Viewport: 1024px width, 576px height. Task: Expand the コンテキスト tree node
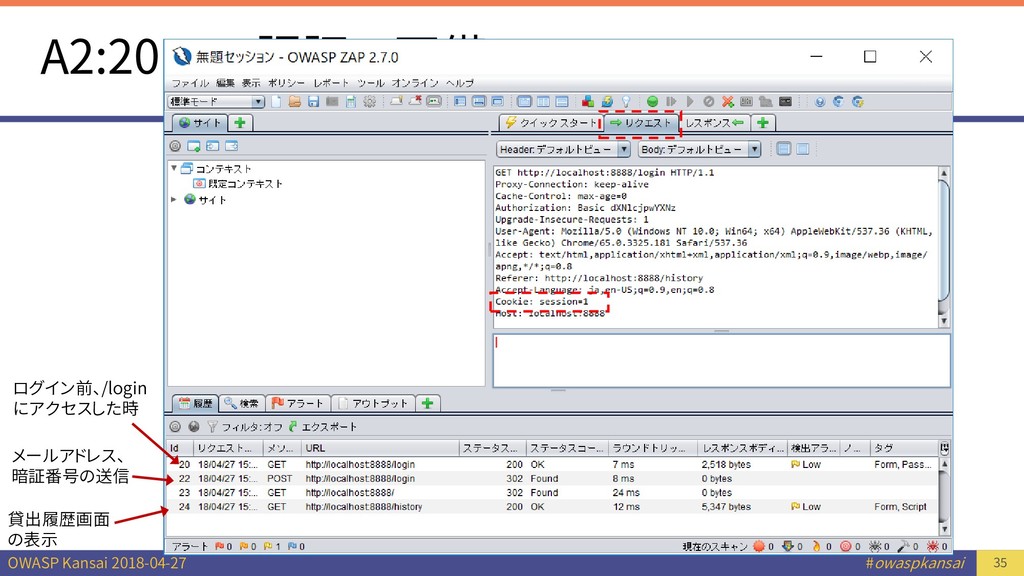point(174,168)
